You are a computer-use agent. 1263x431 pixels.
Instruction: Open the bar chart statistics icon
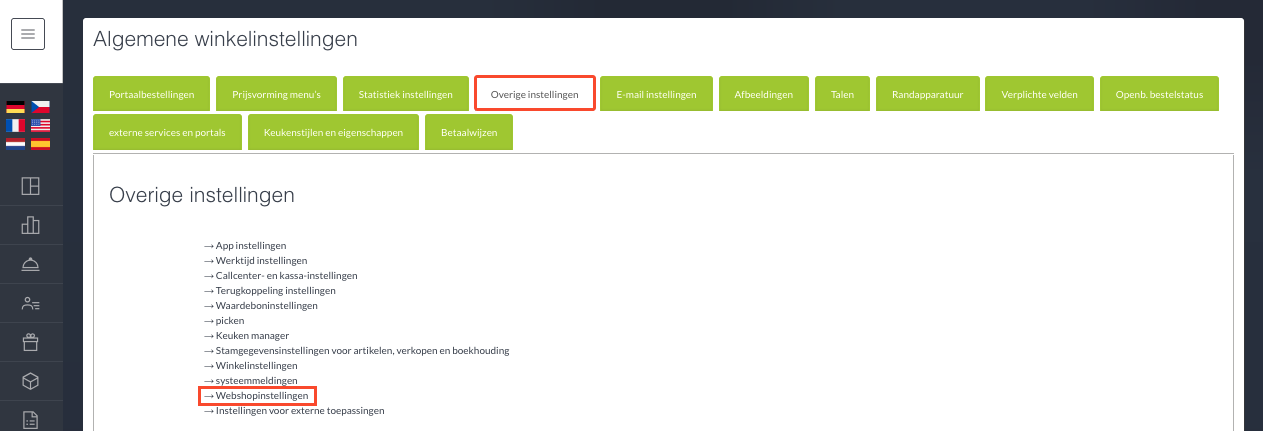pyautogui.click(x=30, y=225)
